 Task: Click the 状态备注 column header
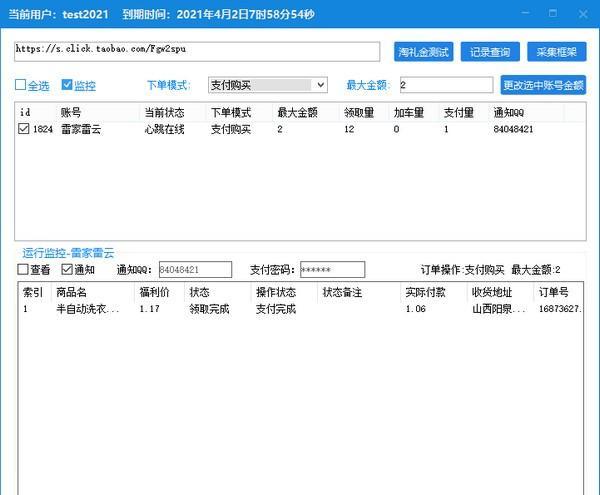[342, 292]
